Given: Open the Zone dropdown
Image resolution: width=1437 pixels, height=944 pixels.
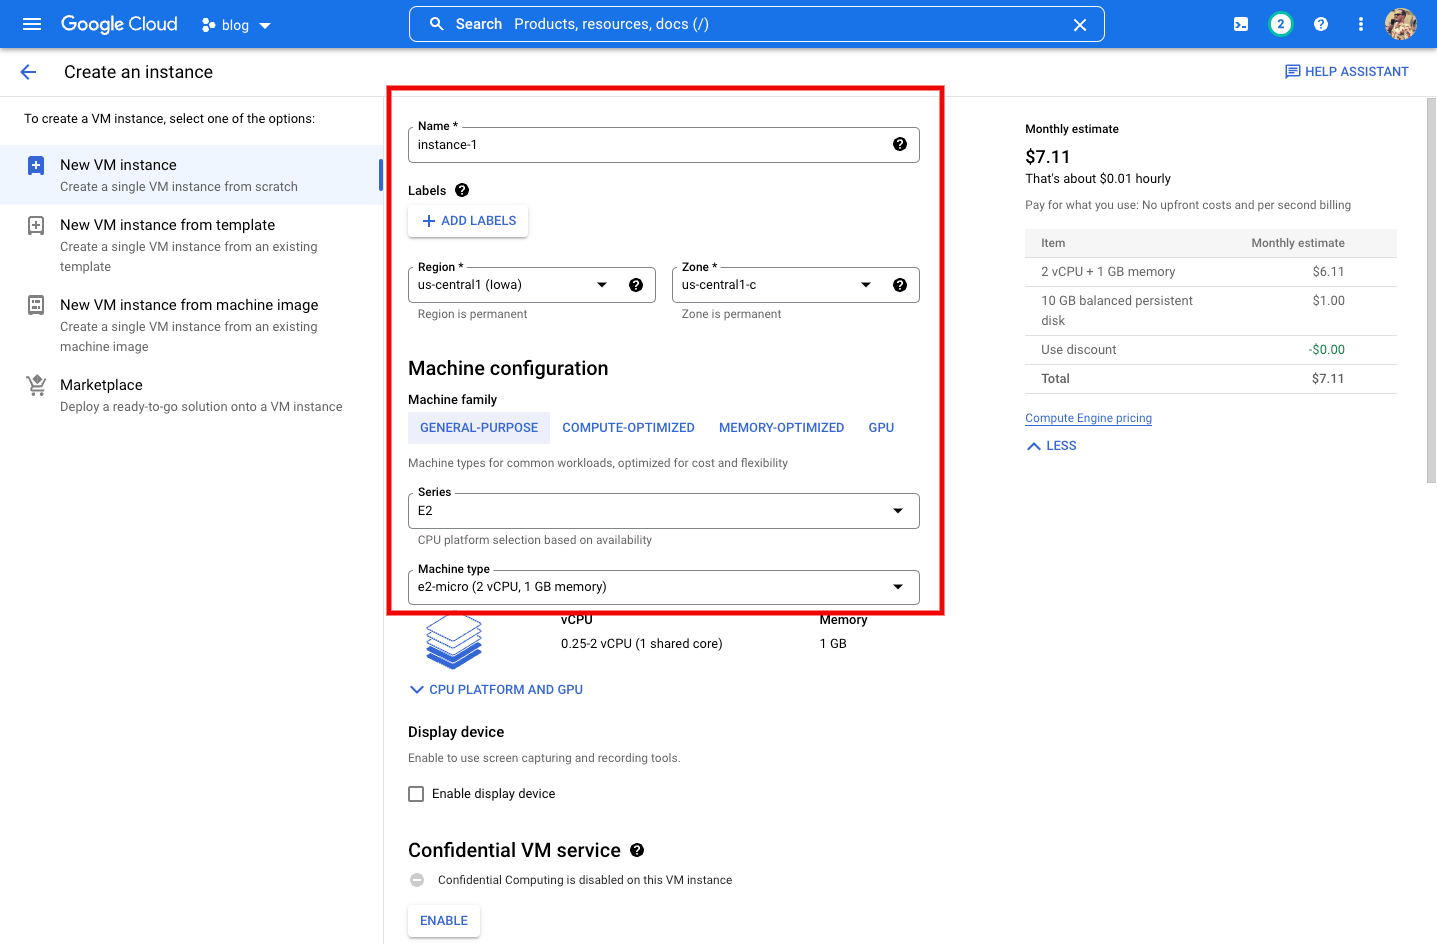Looking at the screenshot, I should [796, 285].
